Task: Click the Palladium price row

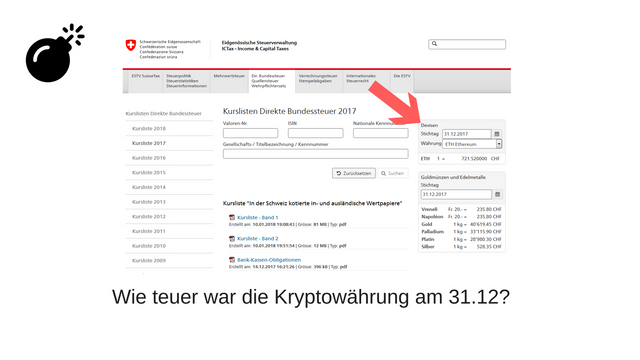Action: (461, 231)
